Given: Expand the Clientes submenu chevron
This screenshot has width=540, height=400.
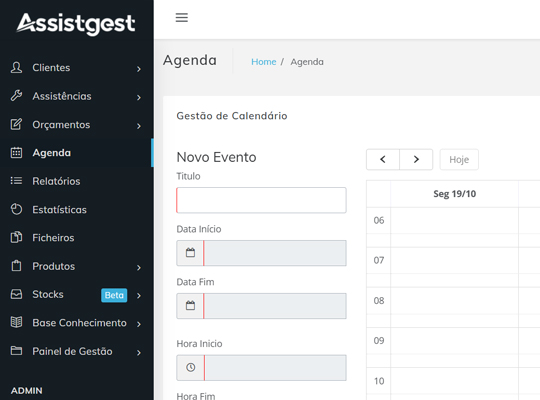Looking at the screenshot, I should pos(139,69).
